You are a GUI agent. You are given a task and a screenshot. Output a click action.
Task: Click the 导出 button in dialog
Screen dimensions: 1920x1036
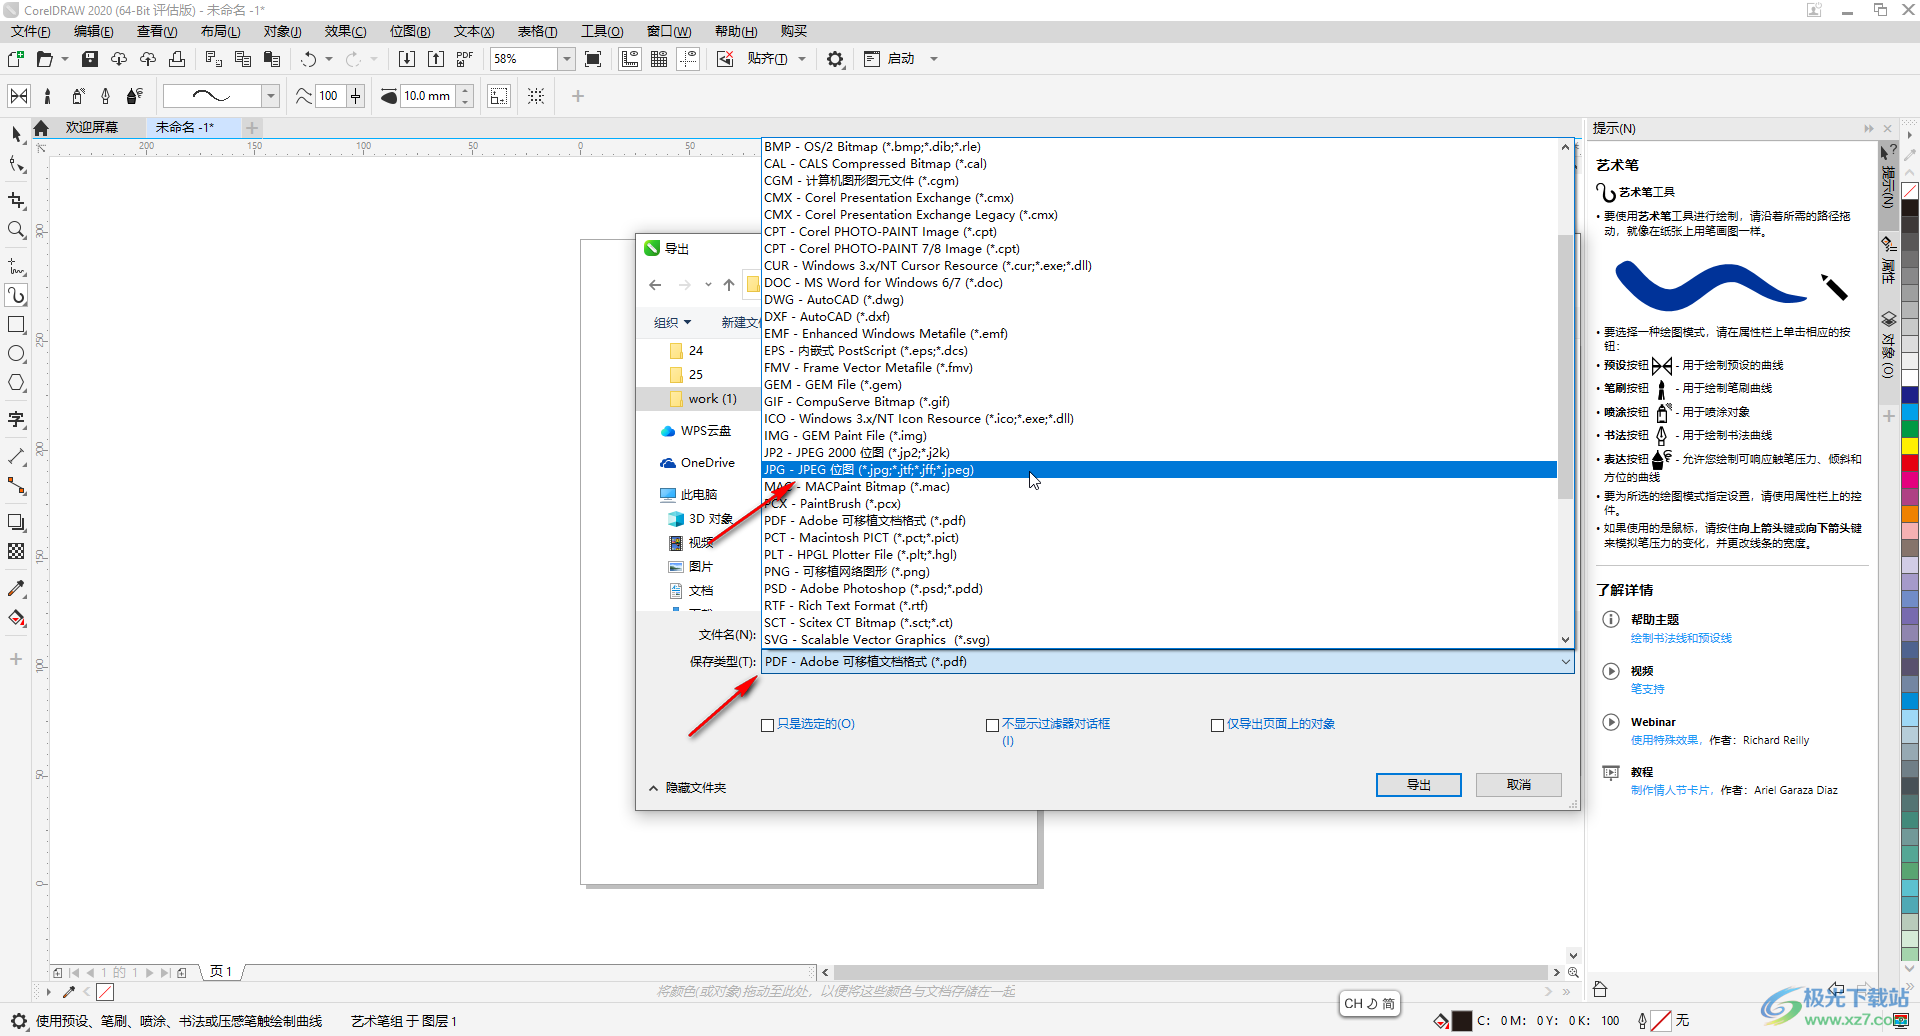tap(1418, 785)
